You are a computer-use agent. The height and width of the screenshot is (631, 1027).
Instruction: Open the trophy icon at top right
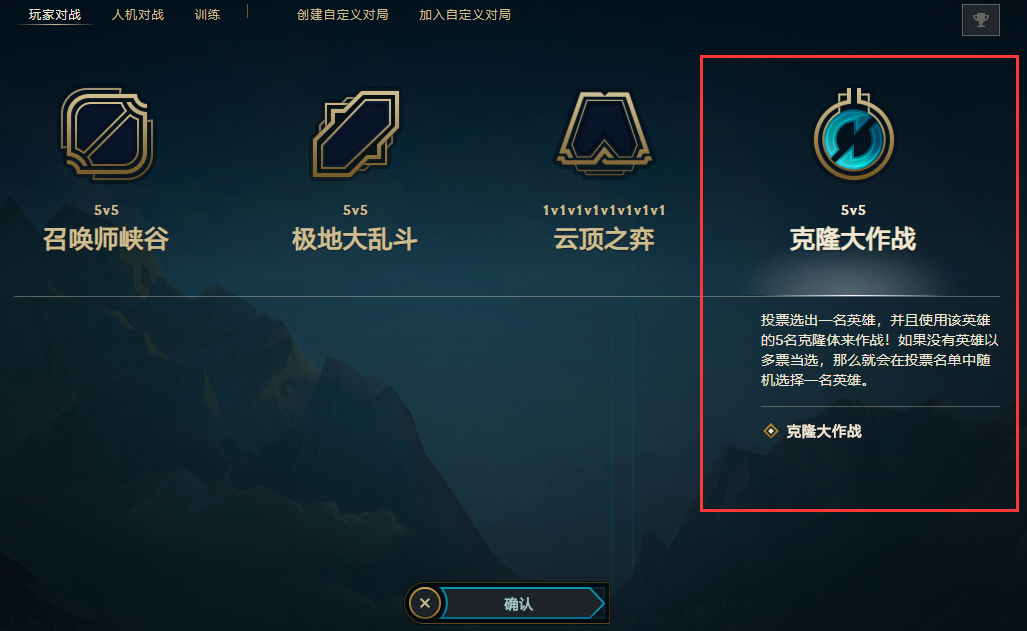[980, 20]
